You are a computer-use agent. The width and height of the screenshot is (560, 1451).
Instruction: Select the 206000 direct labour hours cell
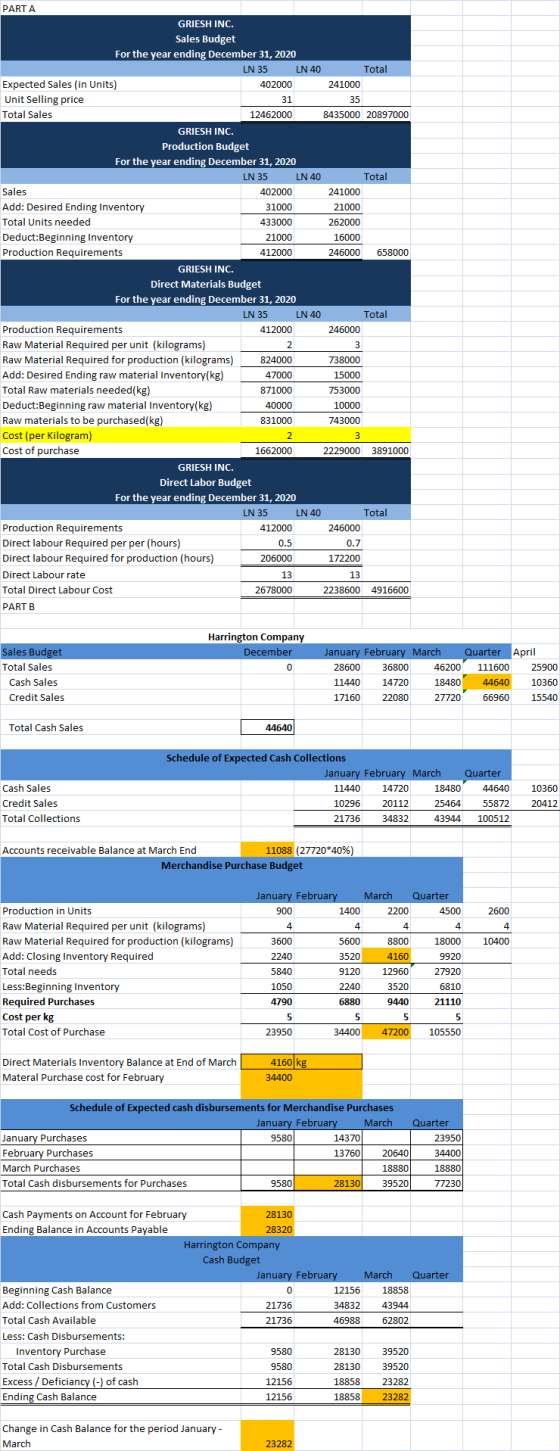tap(276, 558)
